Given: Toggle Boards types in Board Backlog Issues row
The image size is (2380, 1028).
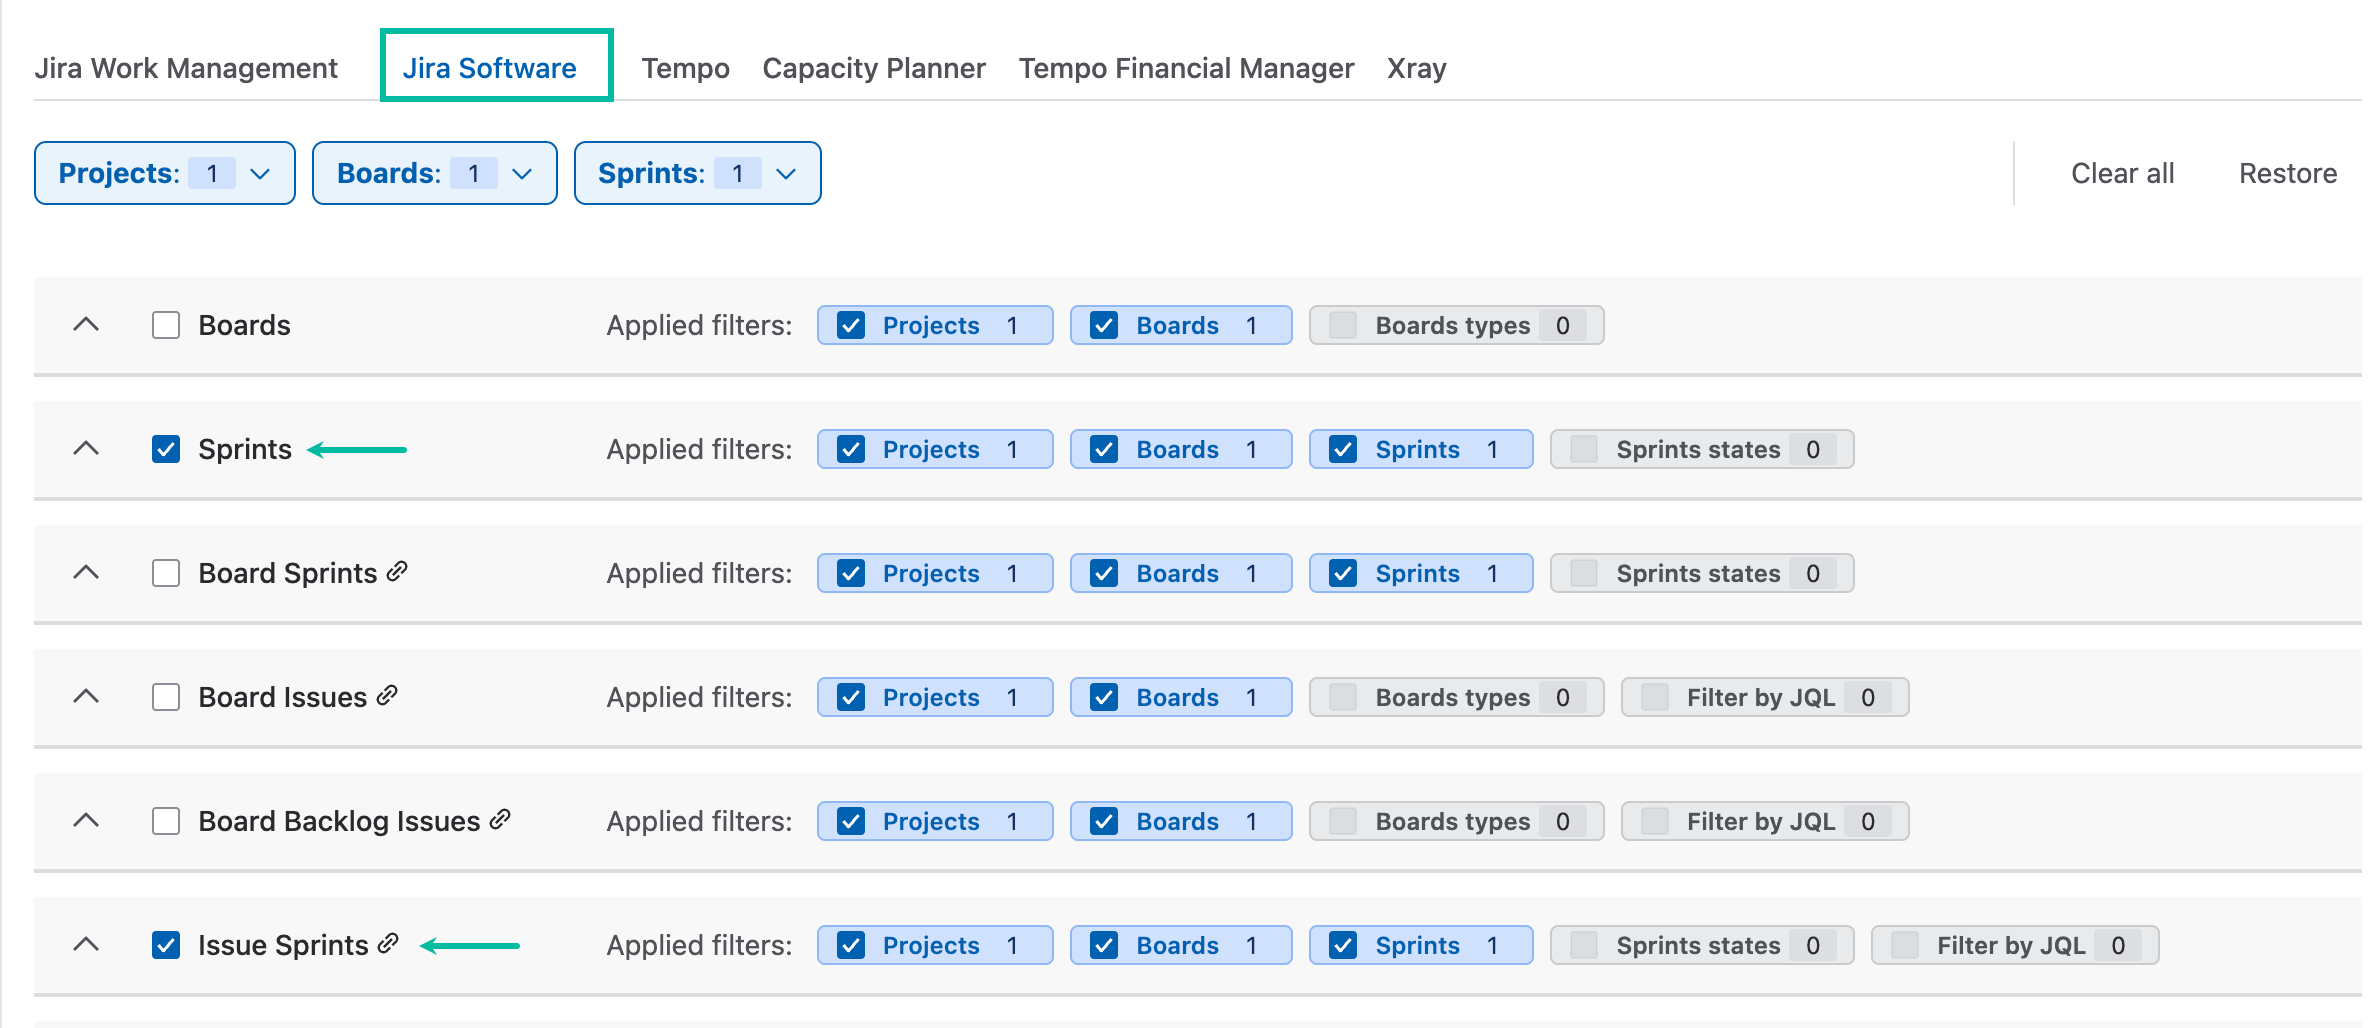Looking at the screenshot, I should 1456,821.
